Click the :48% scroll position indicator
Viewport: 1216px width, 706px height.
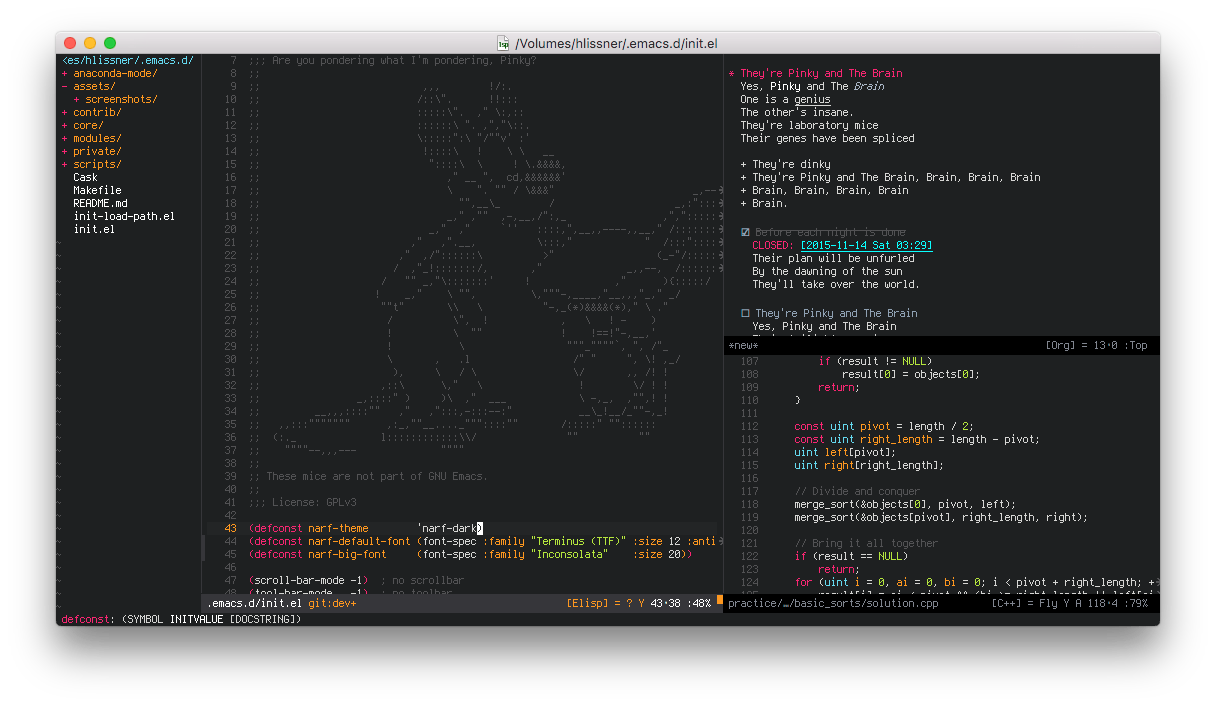point(700,603)
